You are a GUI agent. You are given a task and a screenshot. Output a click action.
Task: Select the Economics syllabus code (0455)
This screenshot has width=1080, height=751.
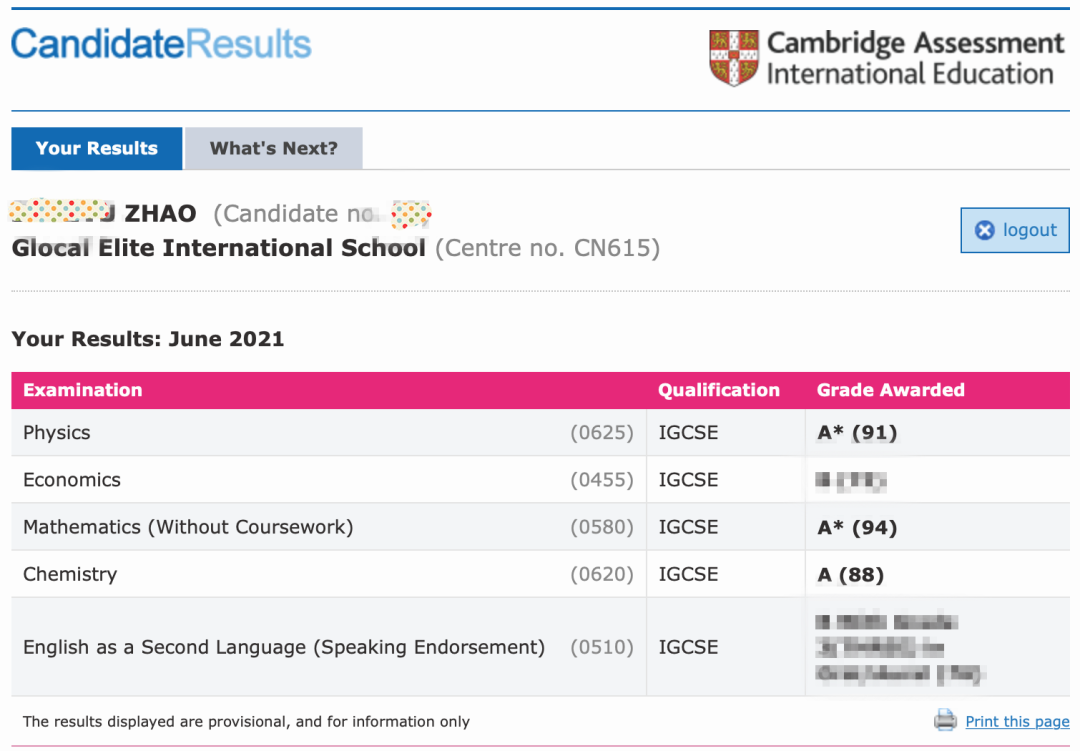601,480
